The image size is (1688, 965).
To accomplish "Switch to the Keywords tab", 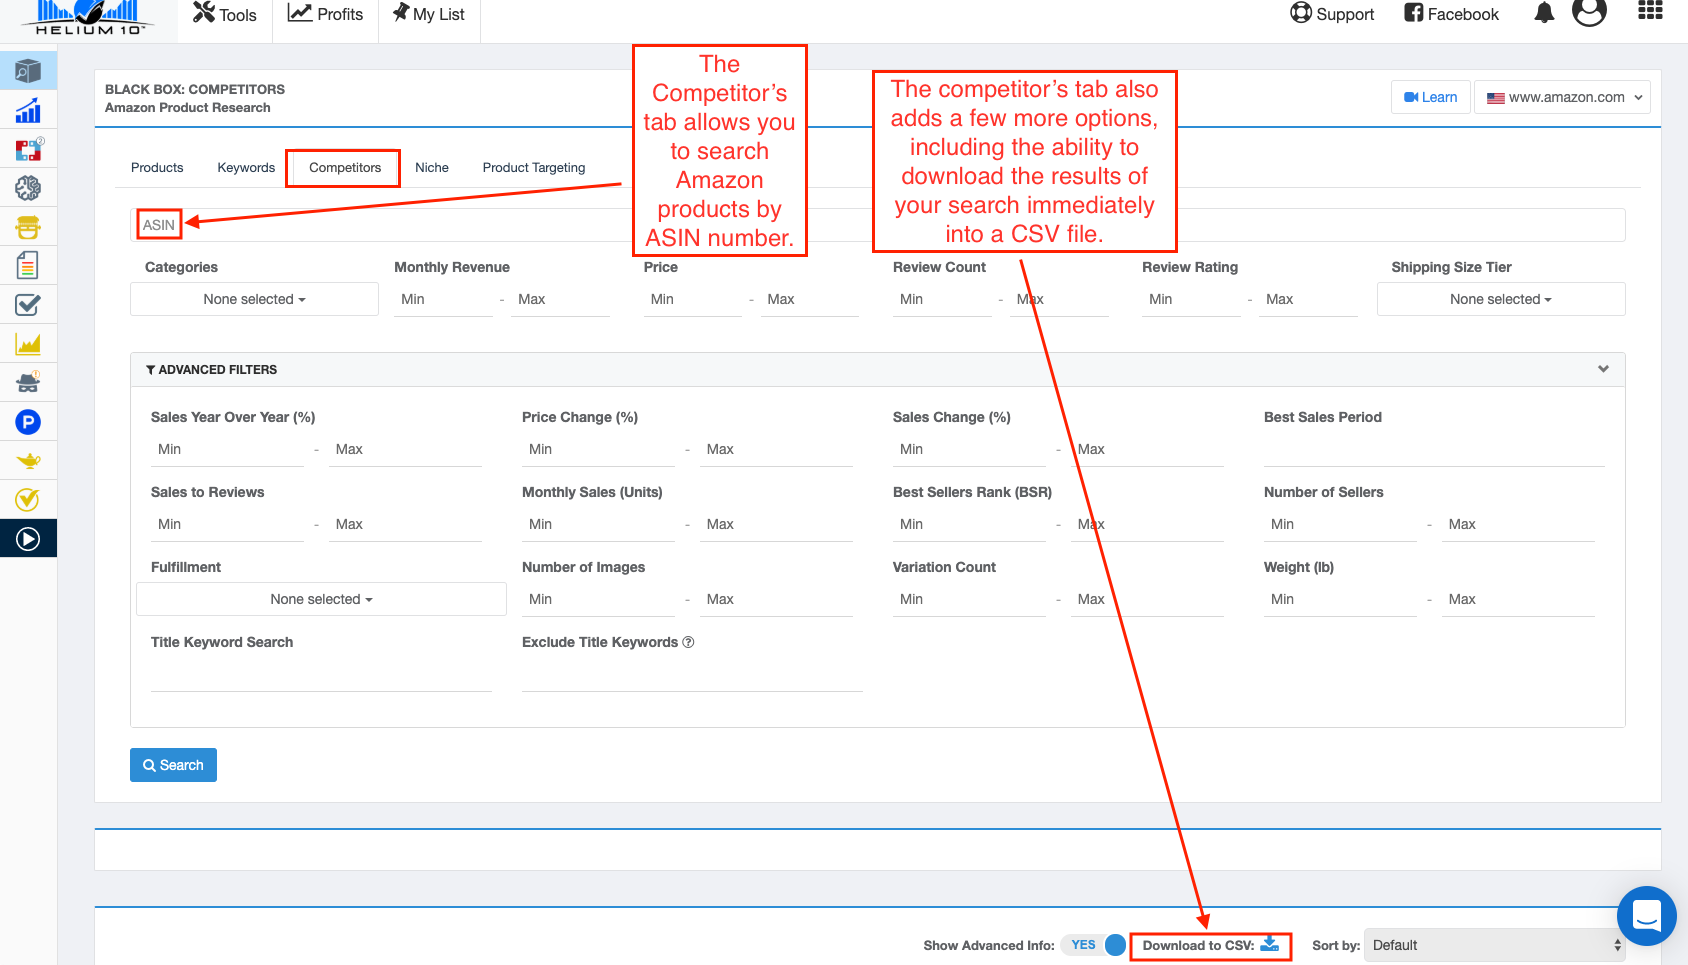I will [246, 168].
